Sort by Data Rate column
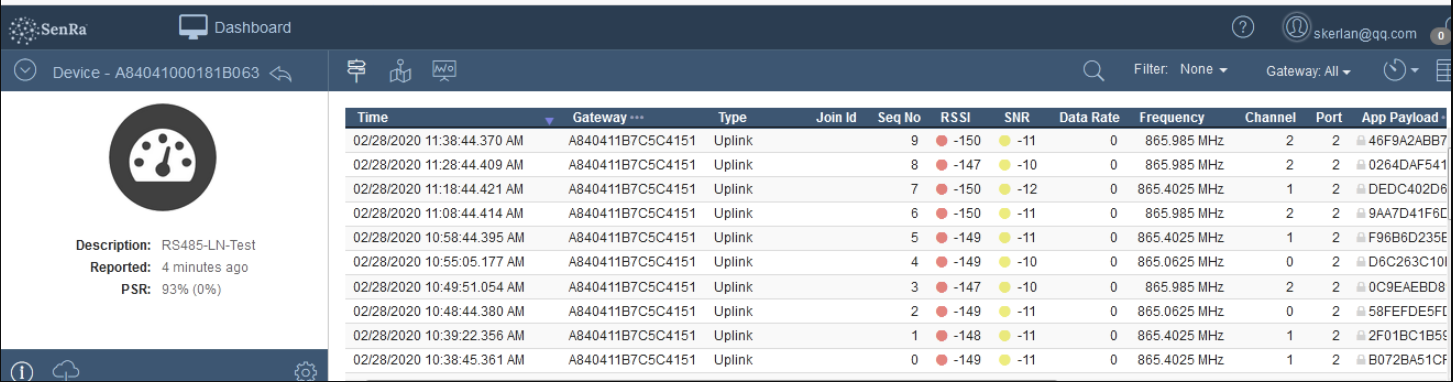1453x382 pixels. 1089,117
